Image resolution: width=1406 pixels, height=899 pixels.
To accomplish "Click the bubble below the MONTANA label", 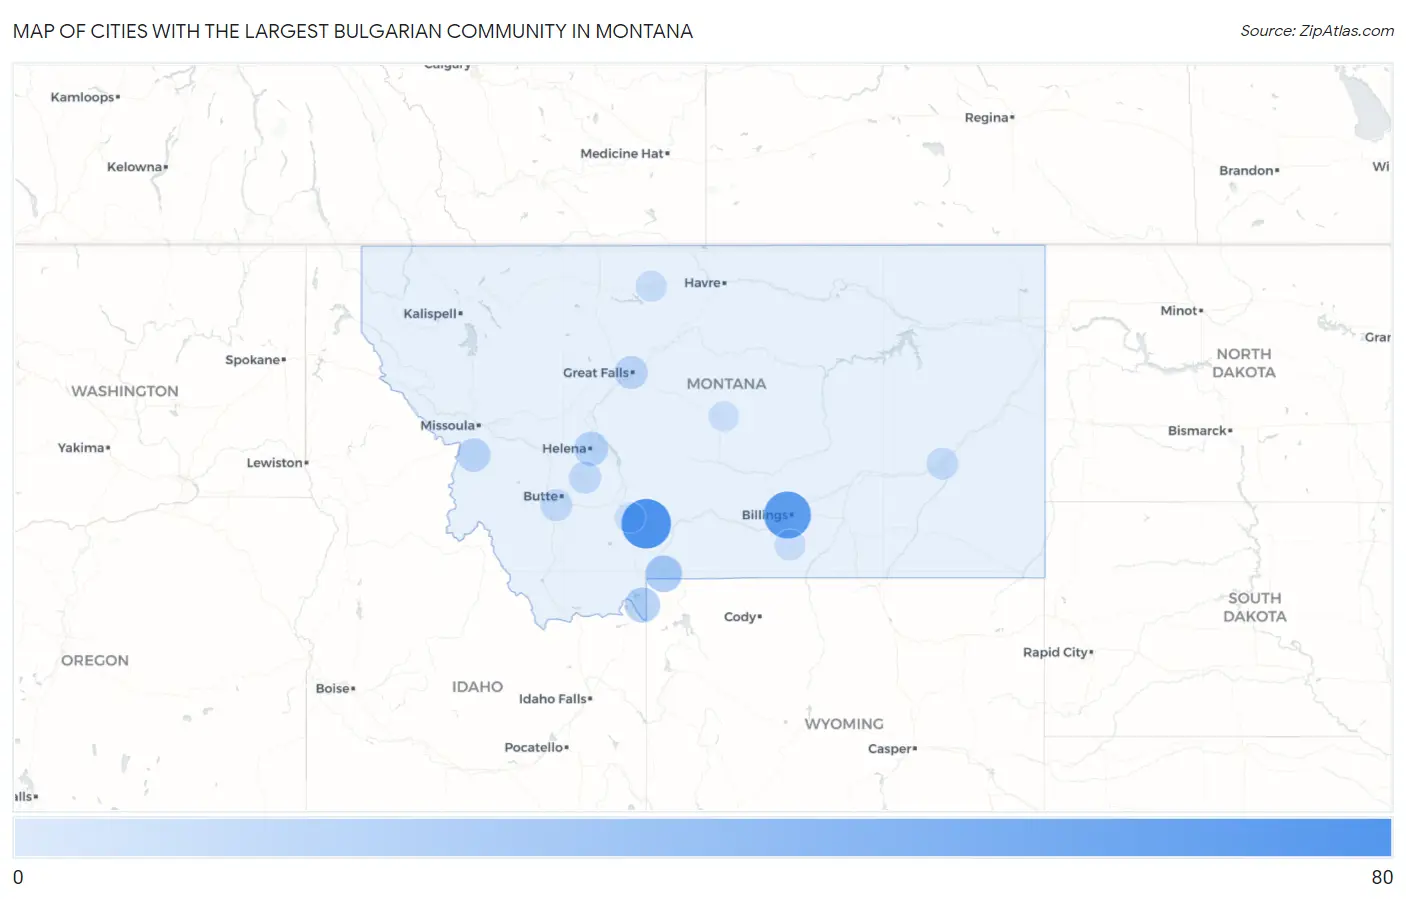I will (x=723, y=416).
